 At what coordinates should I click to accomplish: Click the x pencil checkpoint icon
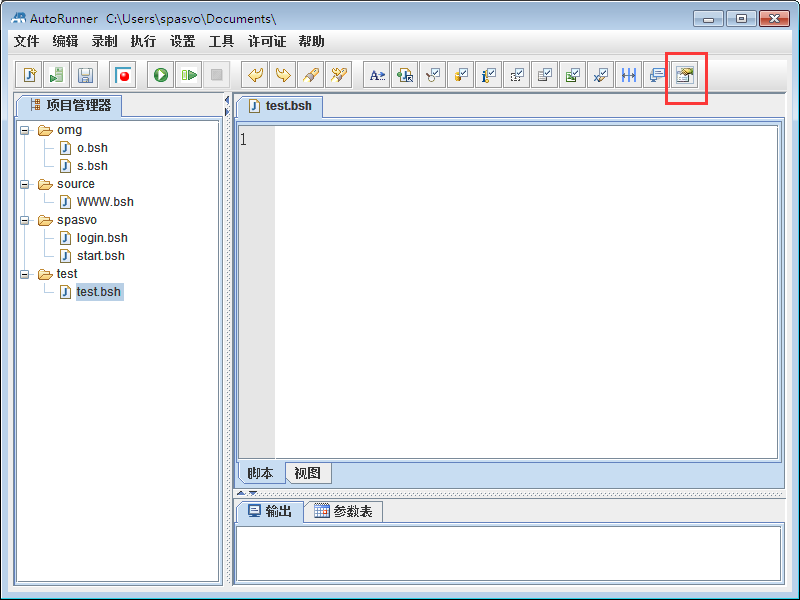coord(601,76)
